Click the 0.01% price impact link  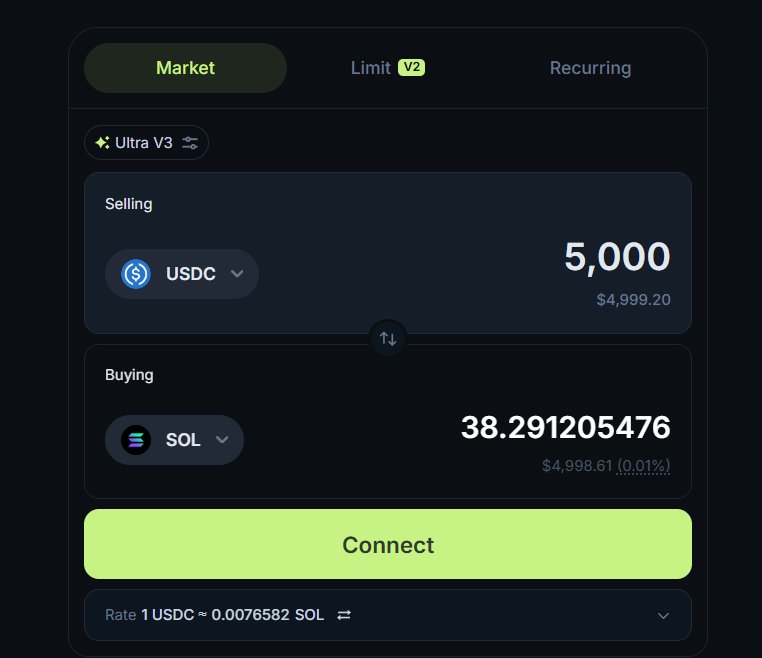[x=644, y=465]
